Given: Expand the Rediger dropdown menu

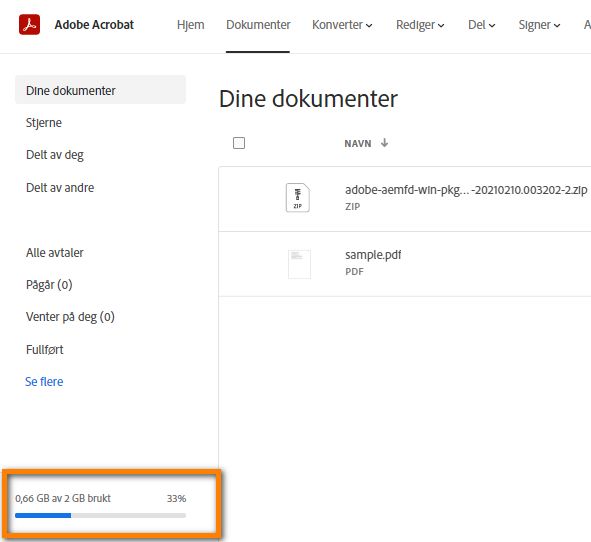Looking at the screenshot, I should coord(420,25).
